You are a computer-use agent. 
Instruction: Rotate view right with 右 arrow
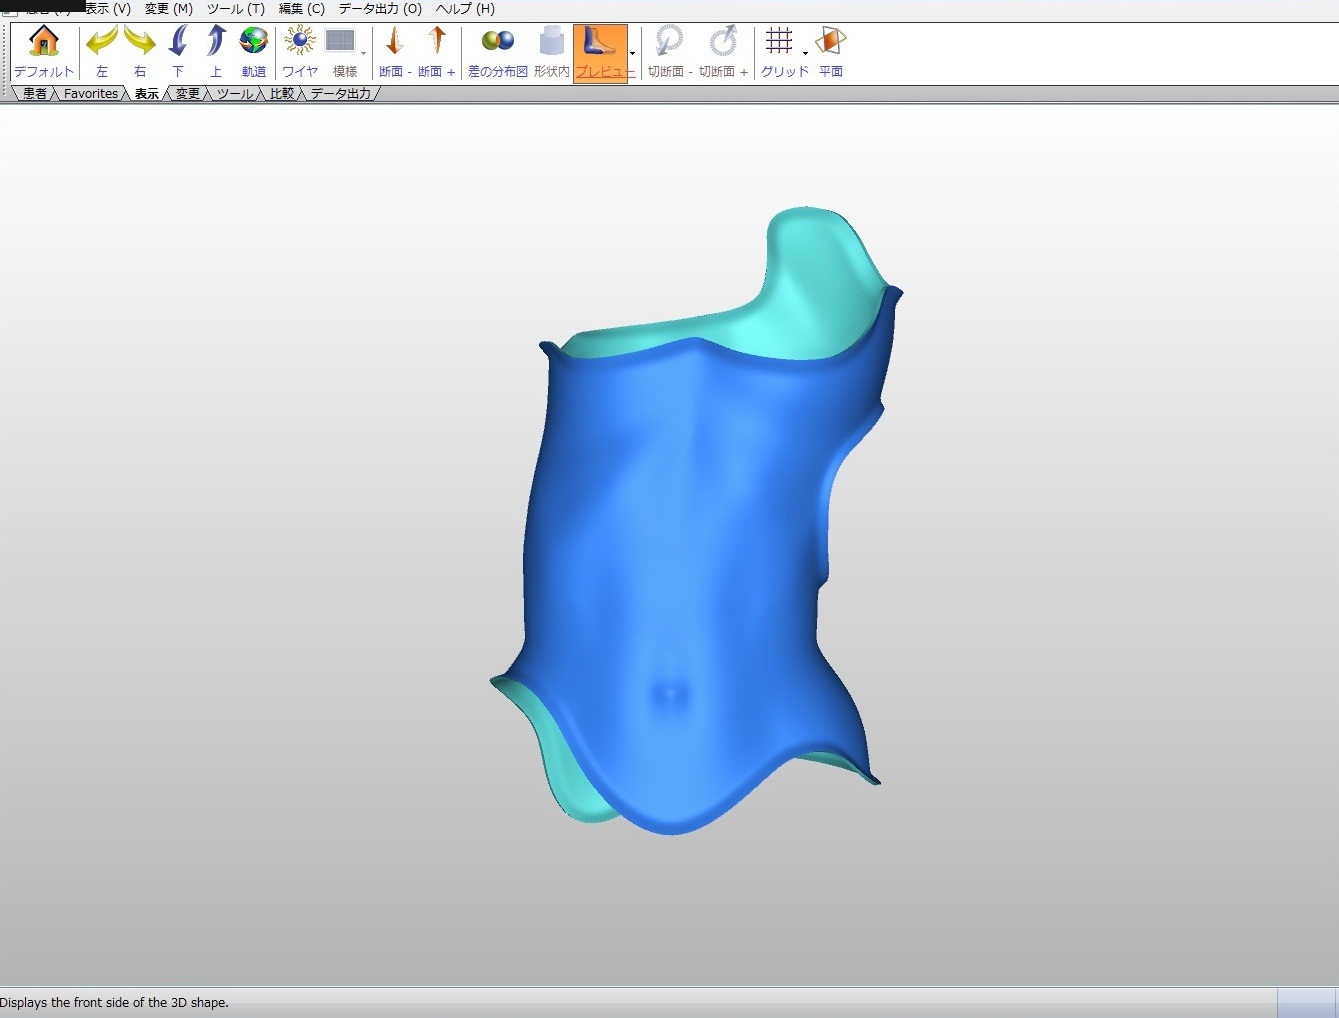click(x=140, y=52)
